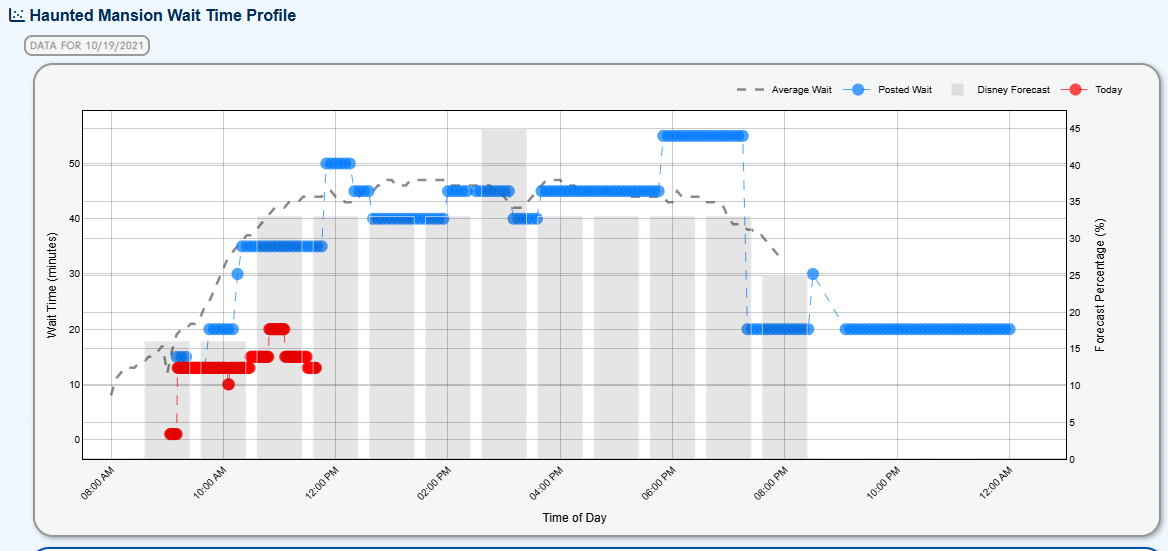Click the 30-minute blue point just after 10:00 AM
Image resolution: width=1168 pixels, height=551 pixels.
pos(238,274)
